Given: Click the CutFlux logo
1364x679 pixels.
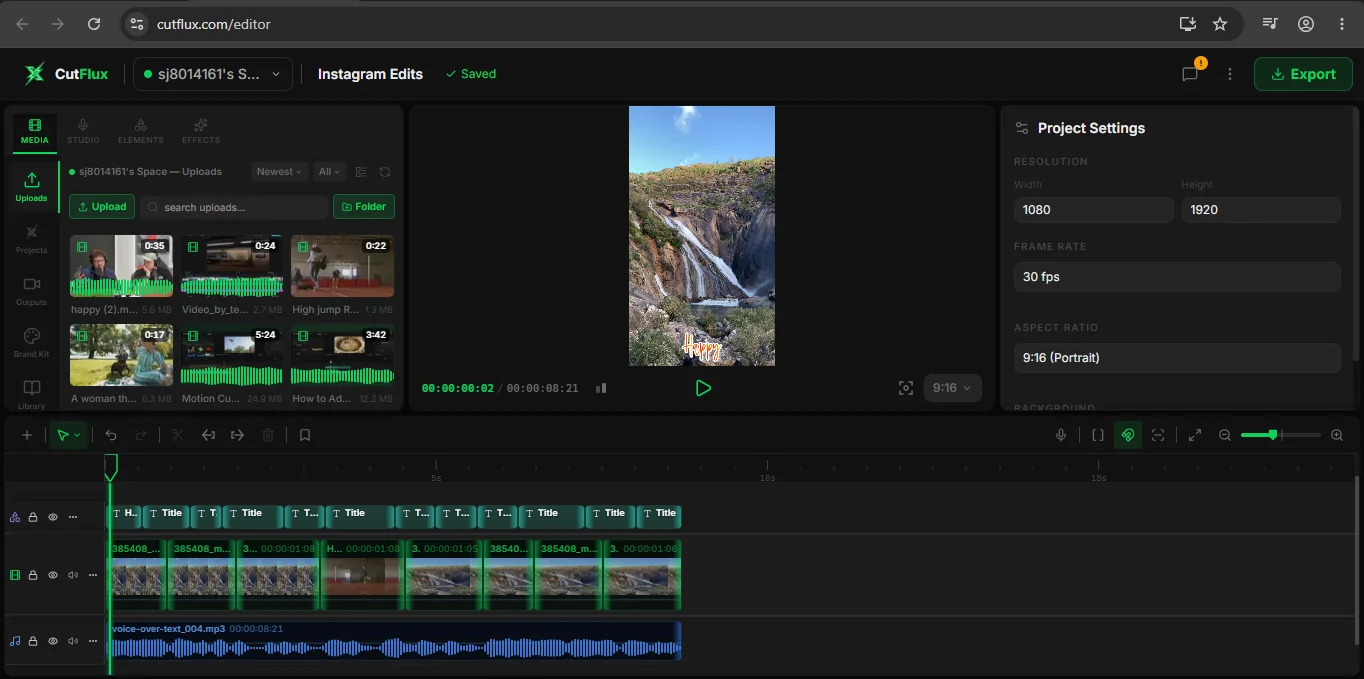Looking at the screenshot, I should click(x=67, y=74).
